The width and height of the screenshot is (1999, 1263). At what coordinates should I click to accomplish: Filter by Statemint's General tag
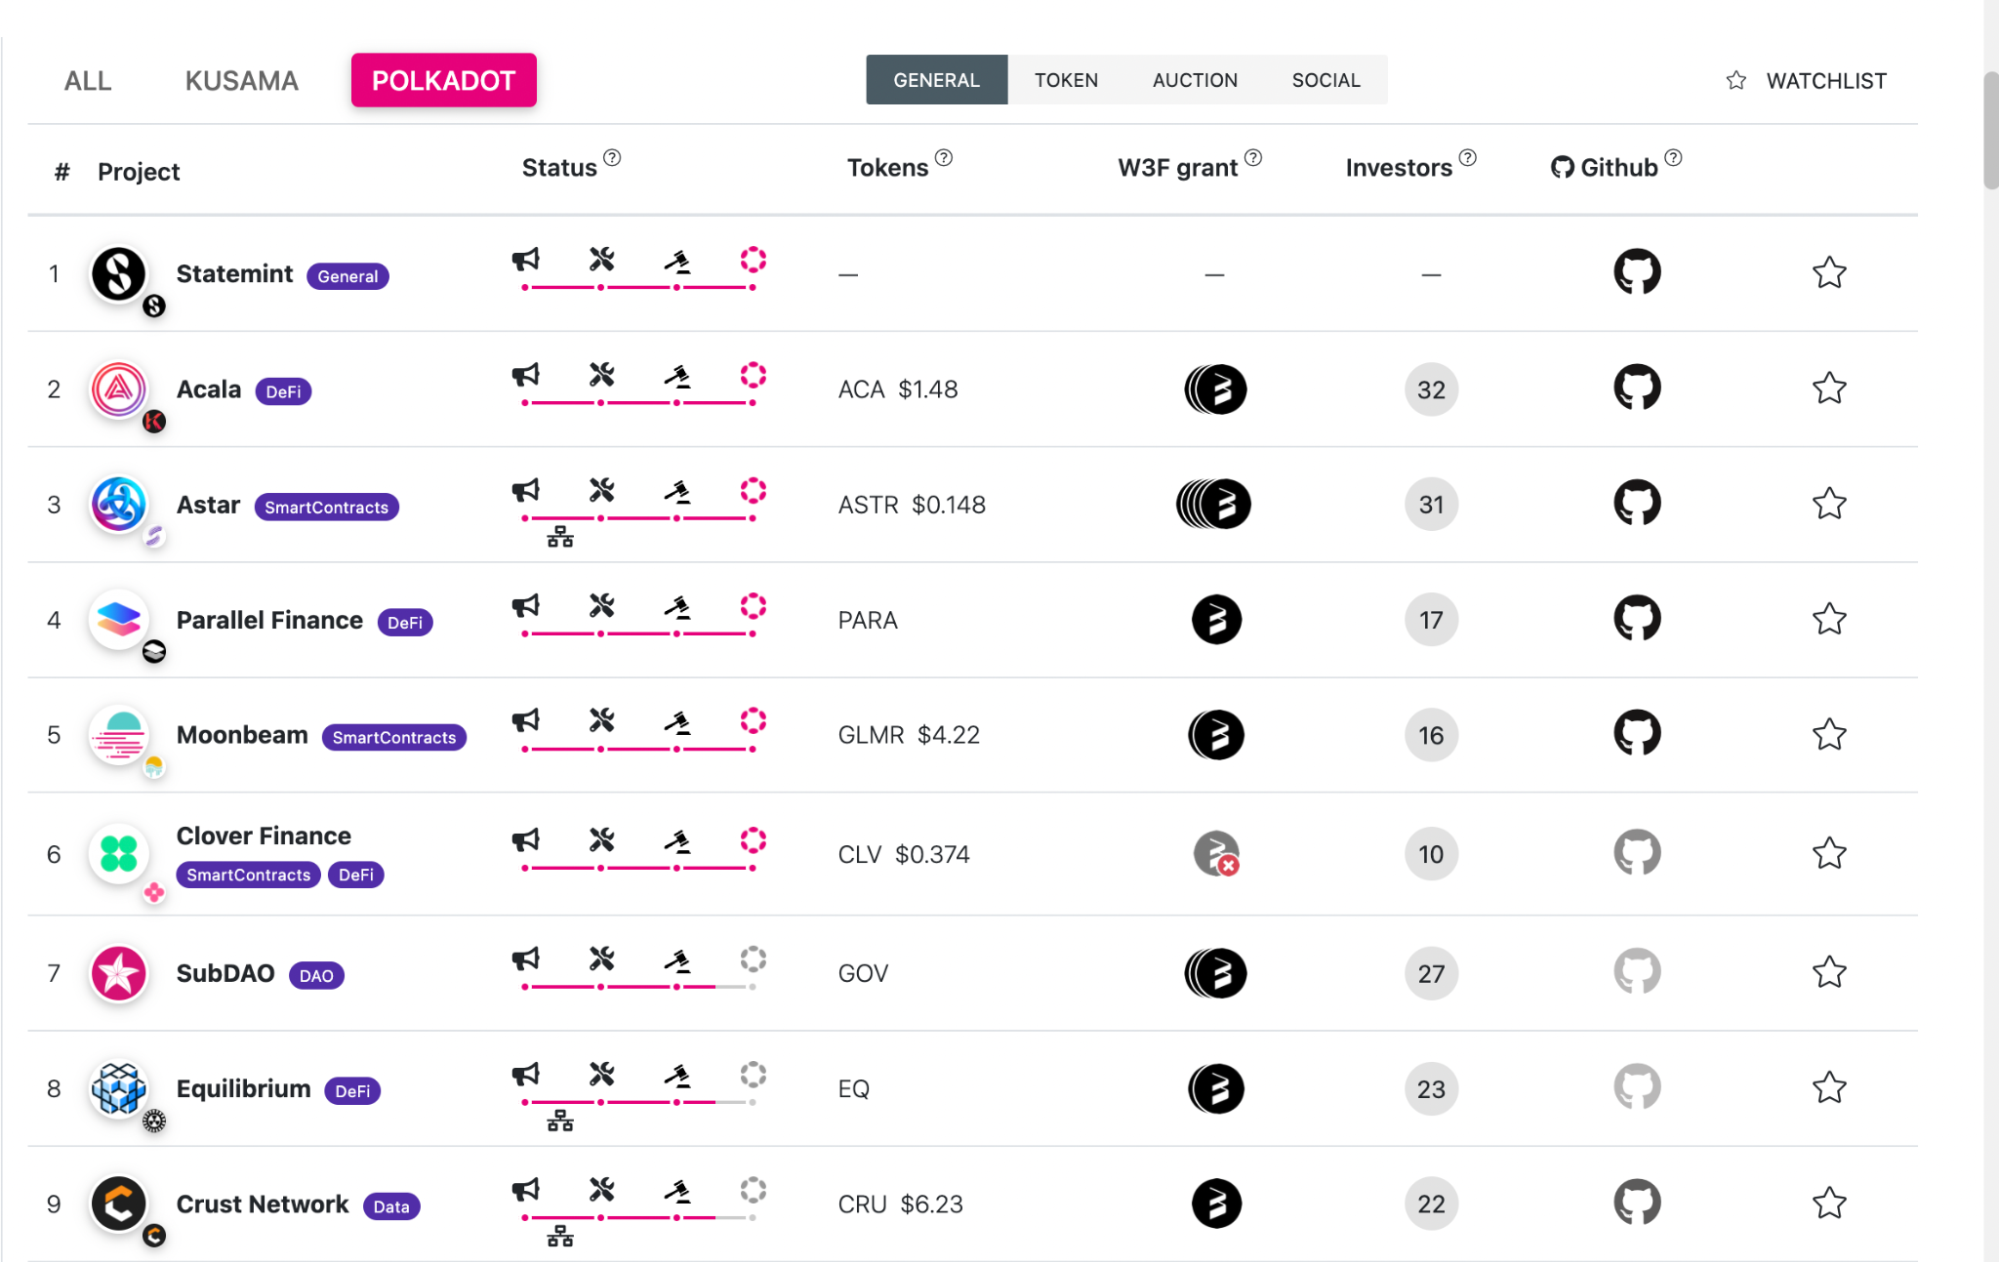click(348, 276)
